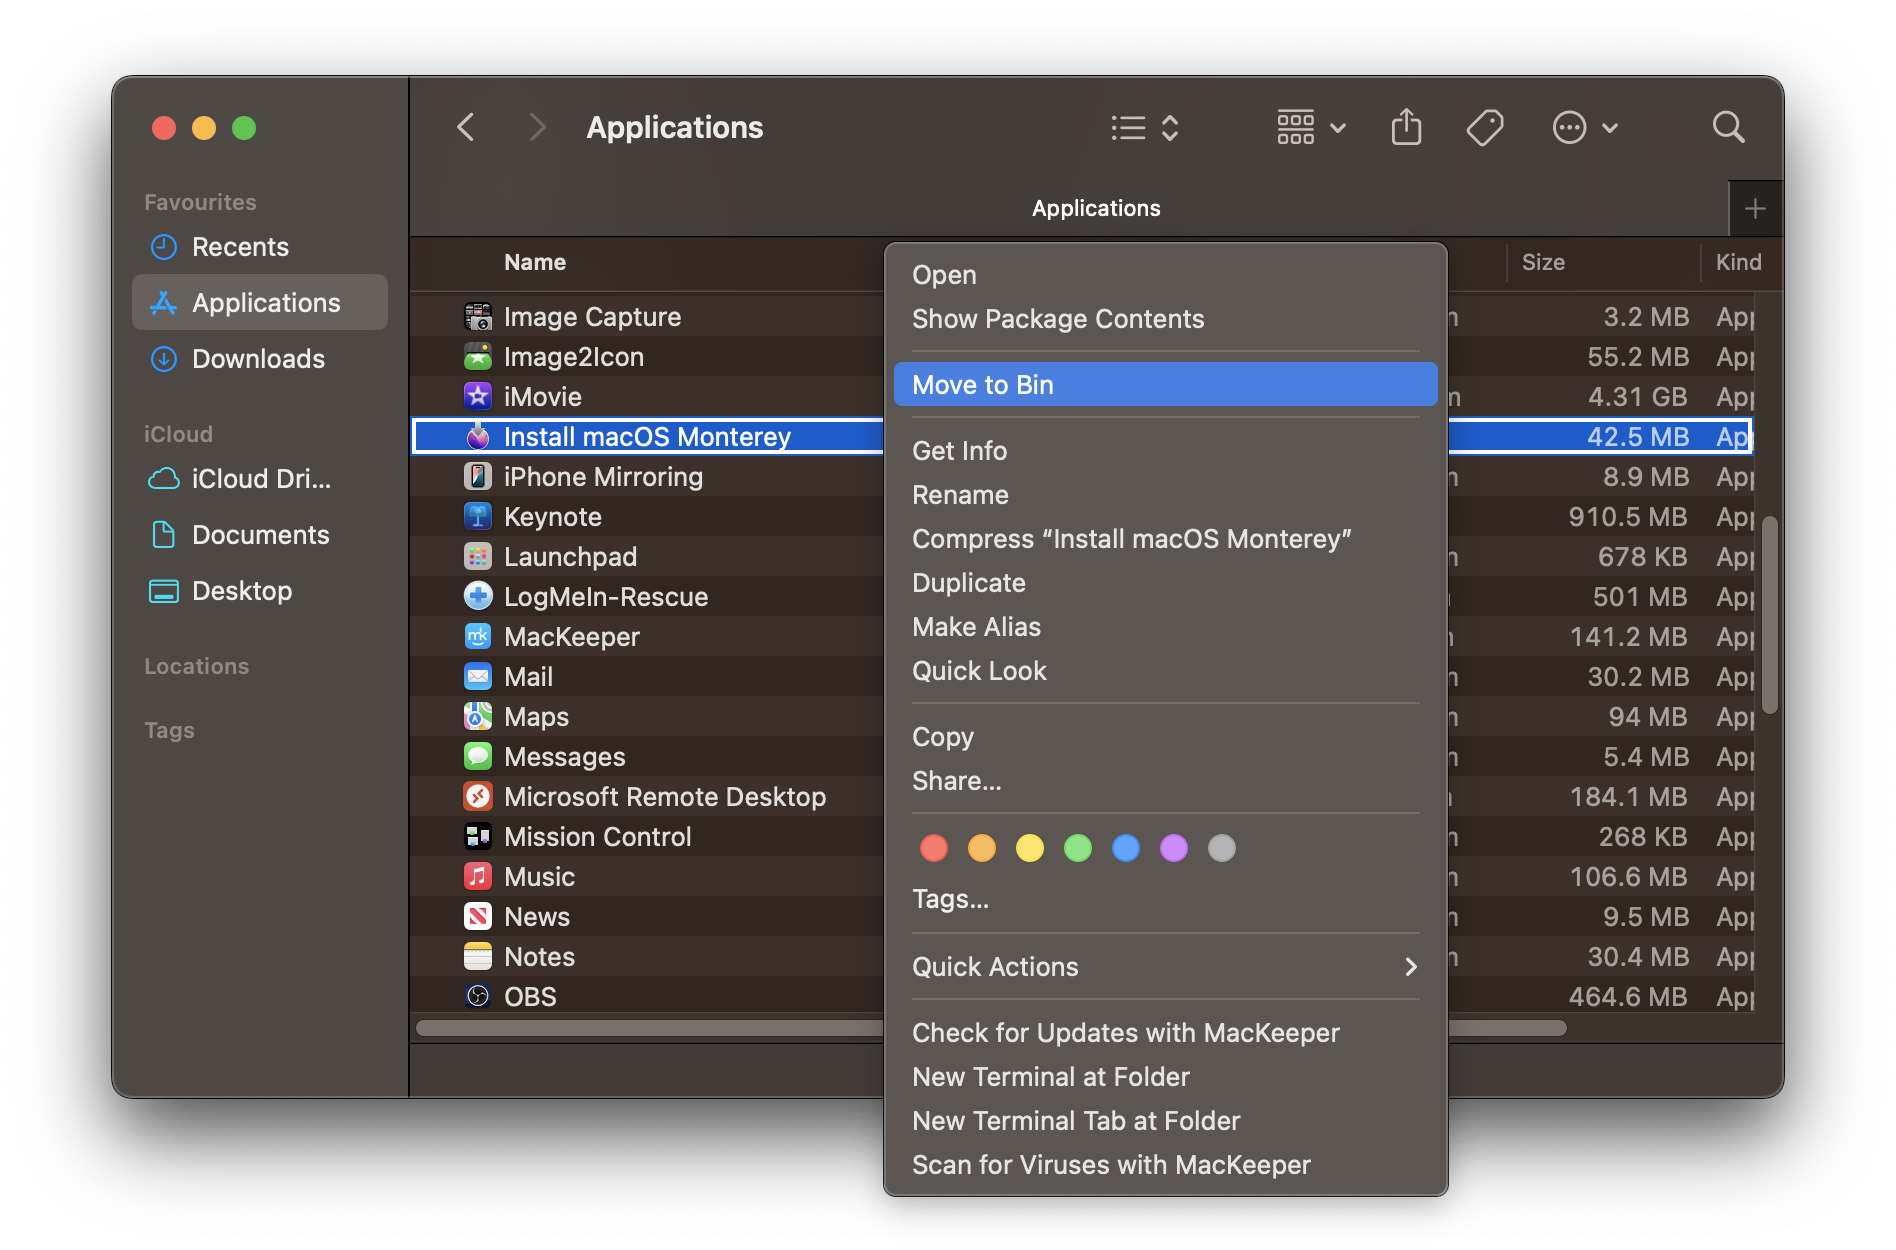Image resolution: width=1896 pixels, height=1250 pixels.
Task: Open the group-by grid dropdown
Action: pos(1311,127)
